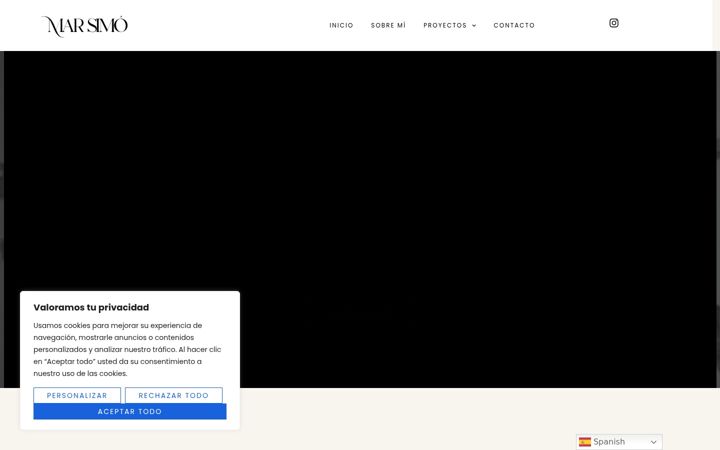The image size is (720, 450).
Task: Expand the Proyectos dropdown chevron
Action: [474, 26]
